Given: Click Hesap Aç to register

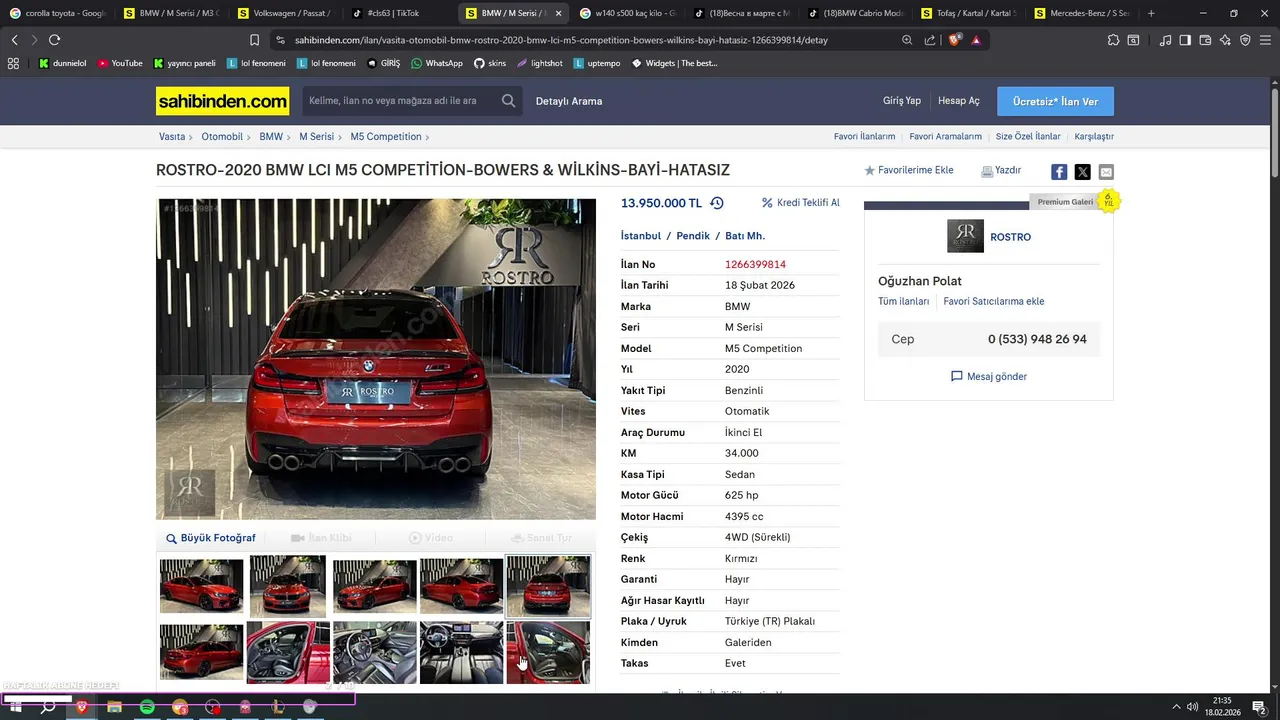Looking at the screenshot, I should coord(959,101).
